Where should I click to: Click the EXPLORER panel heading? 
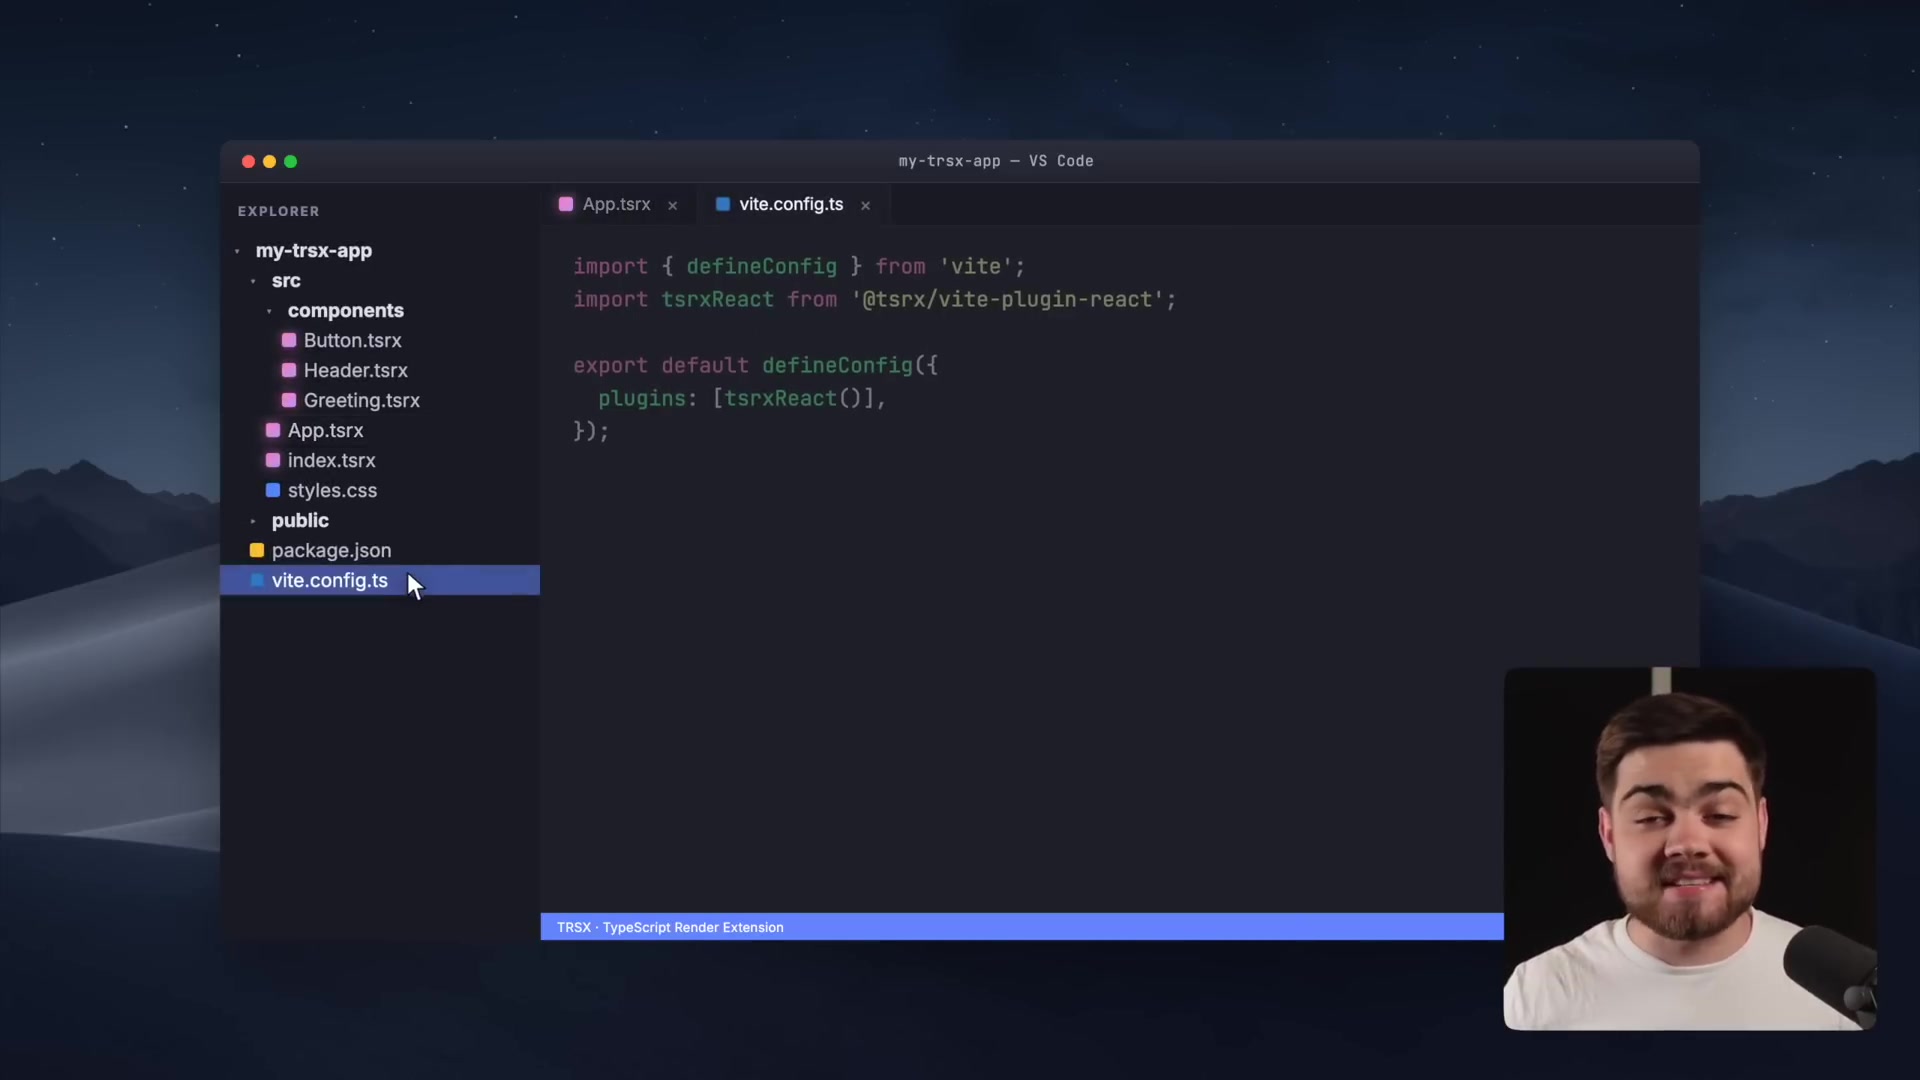coord(279,211)
